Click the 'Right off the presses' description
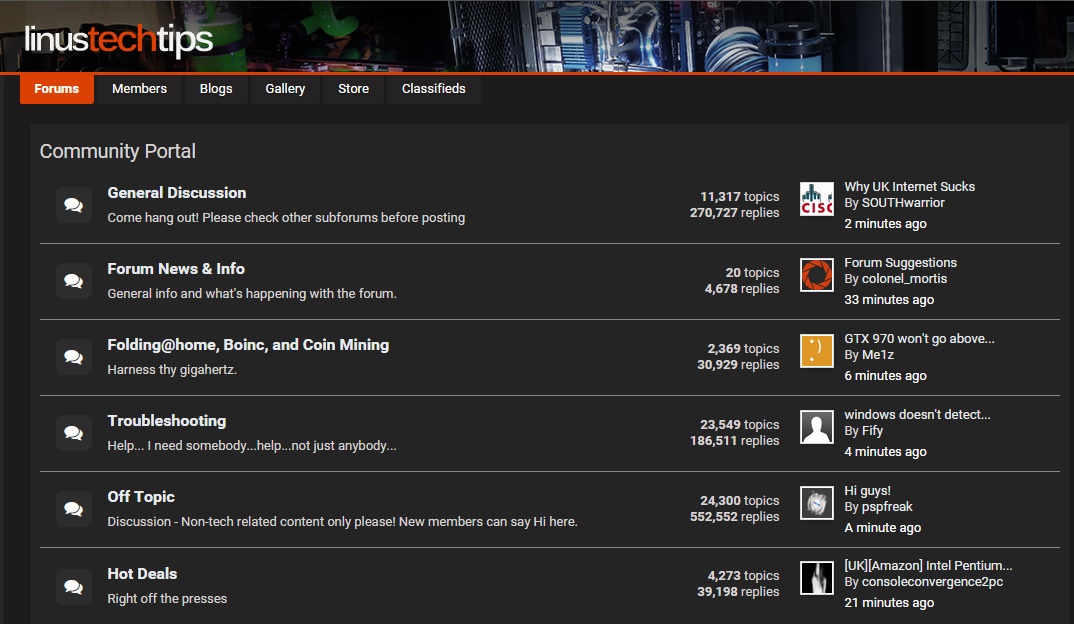Screen dimensions: 1074x624 pyautogui.click(x=167, y=599)
